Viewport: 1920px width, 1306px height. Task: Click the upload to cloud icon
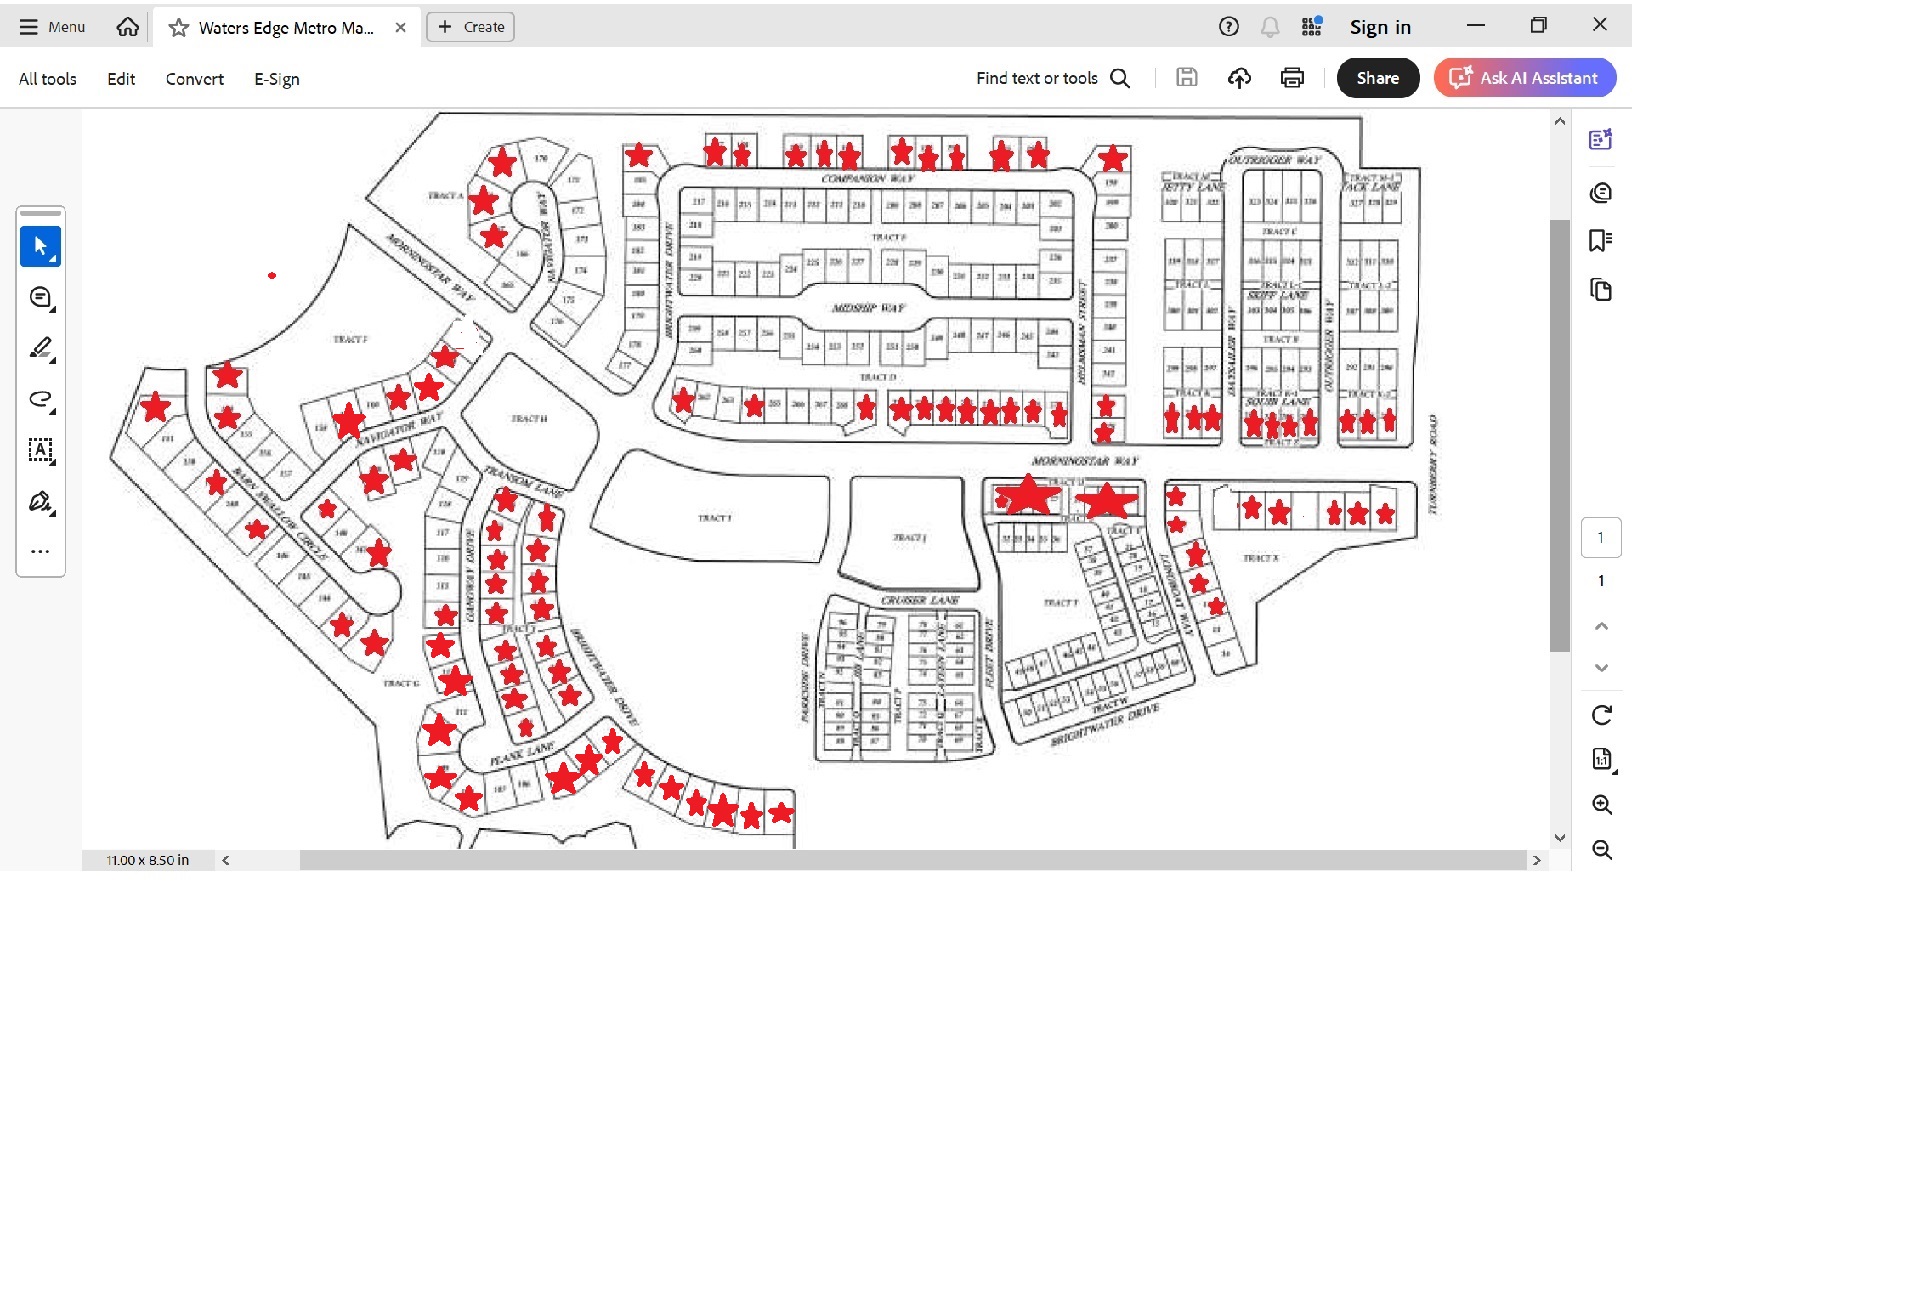point(1239,78)
